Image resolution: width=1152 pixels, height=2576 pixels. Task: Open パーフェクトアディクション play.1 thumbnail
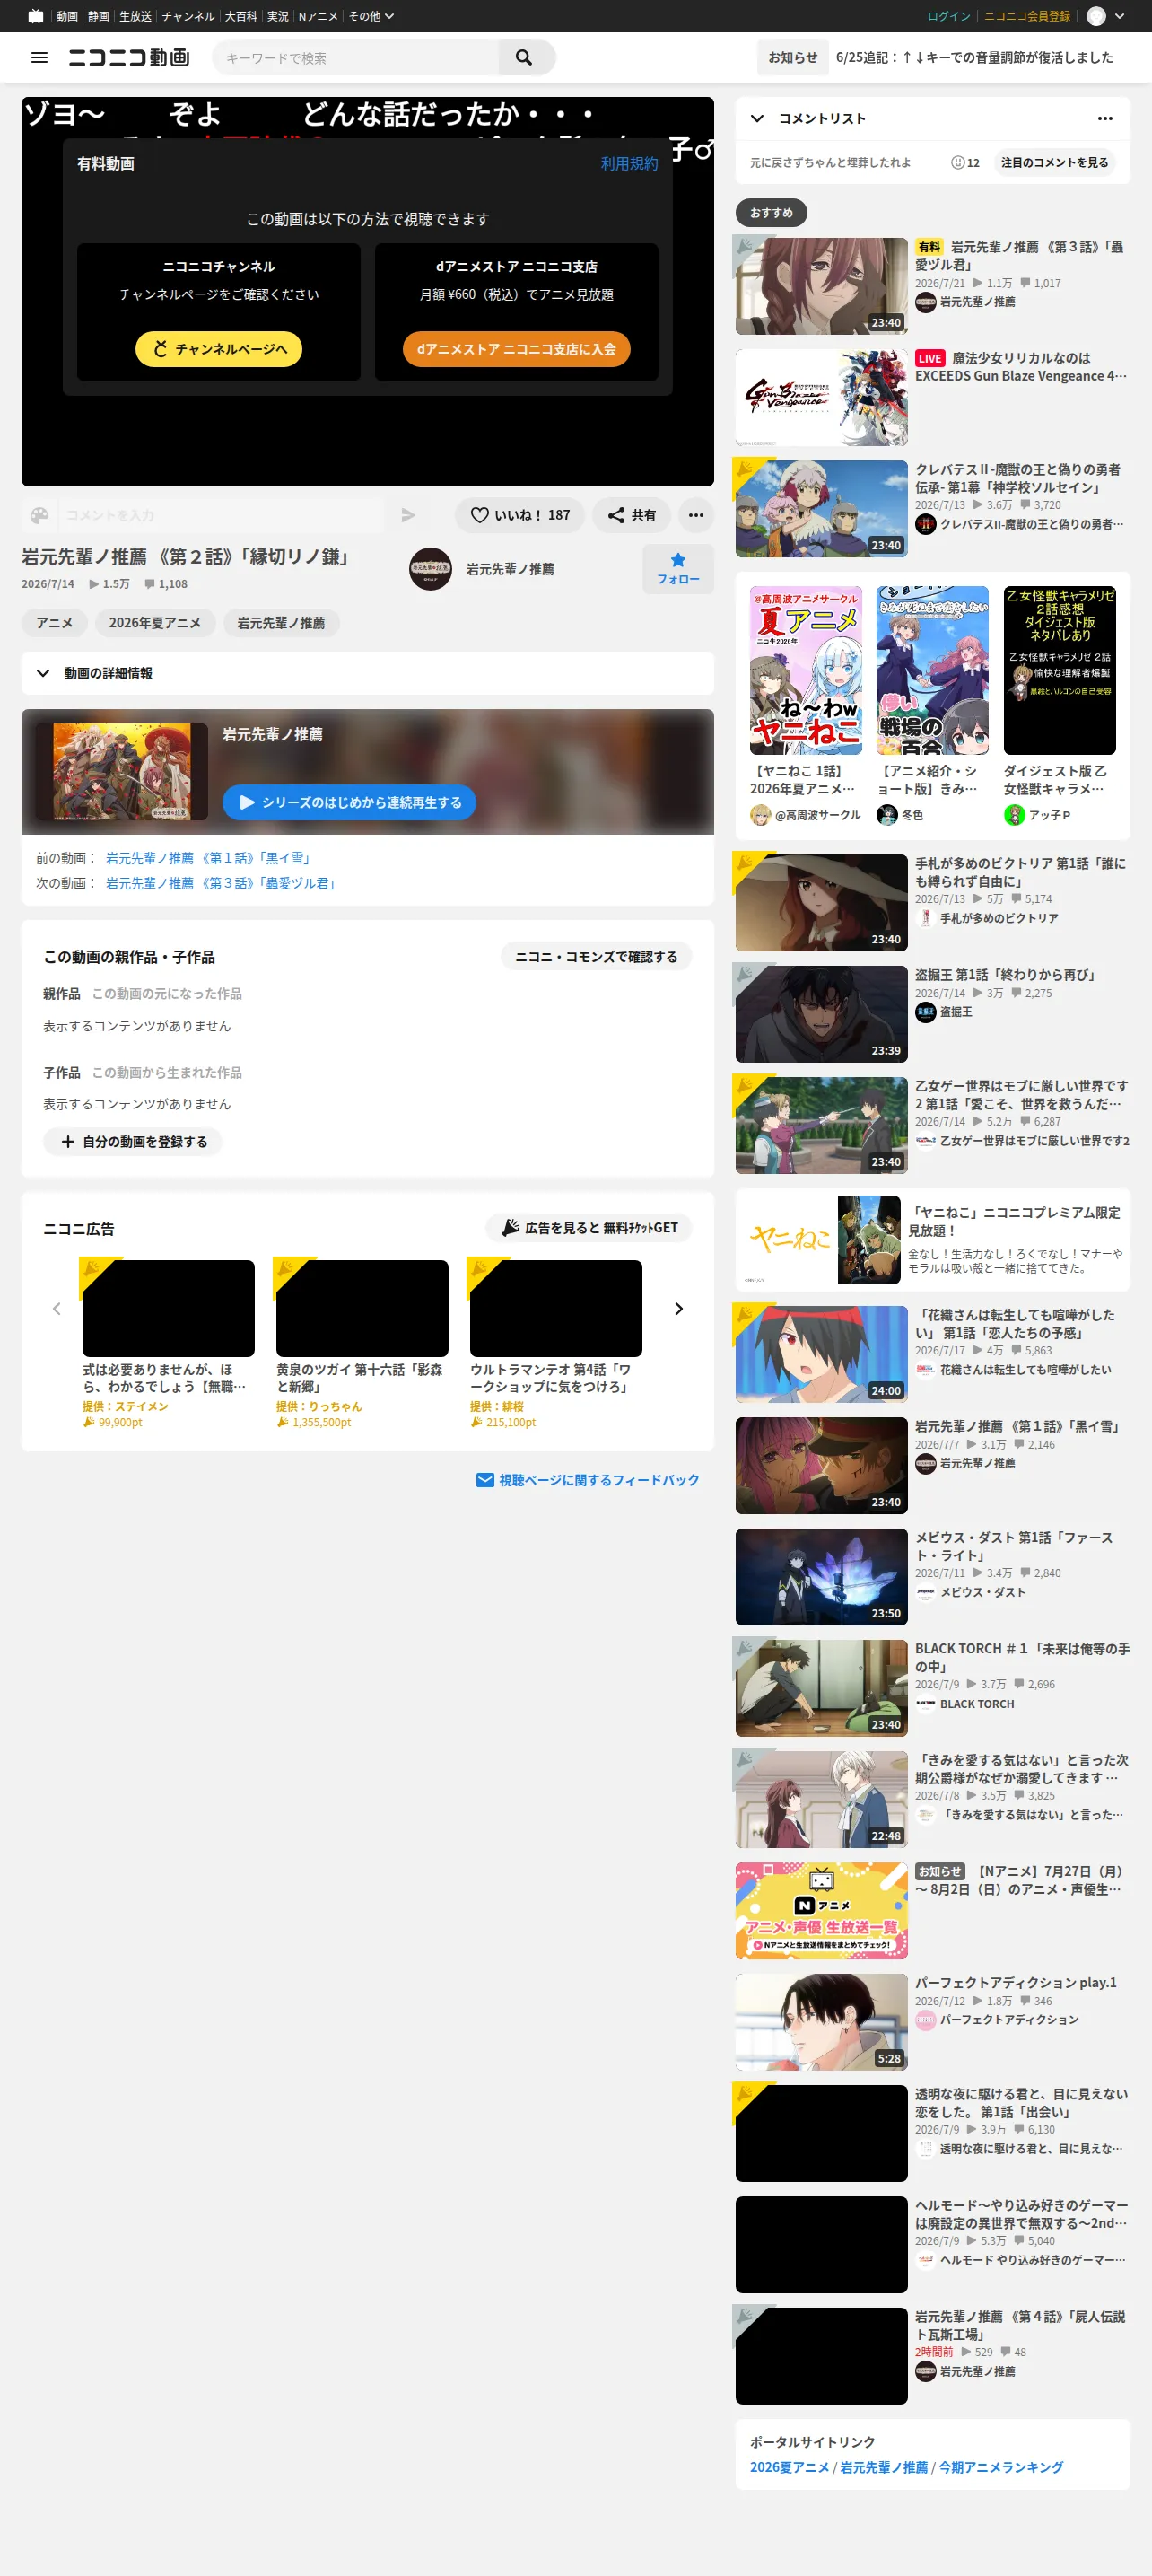821,2022
